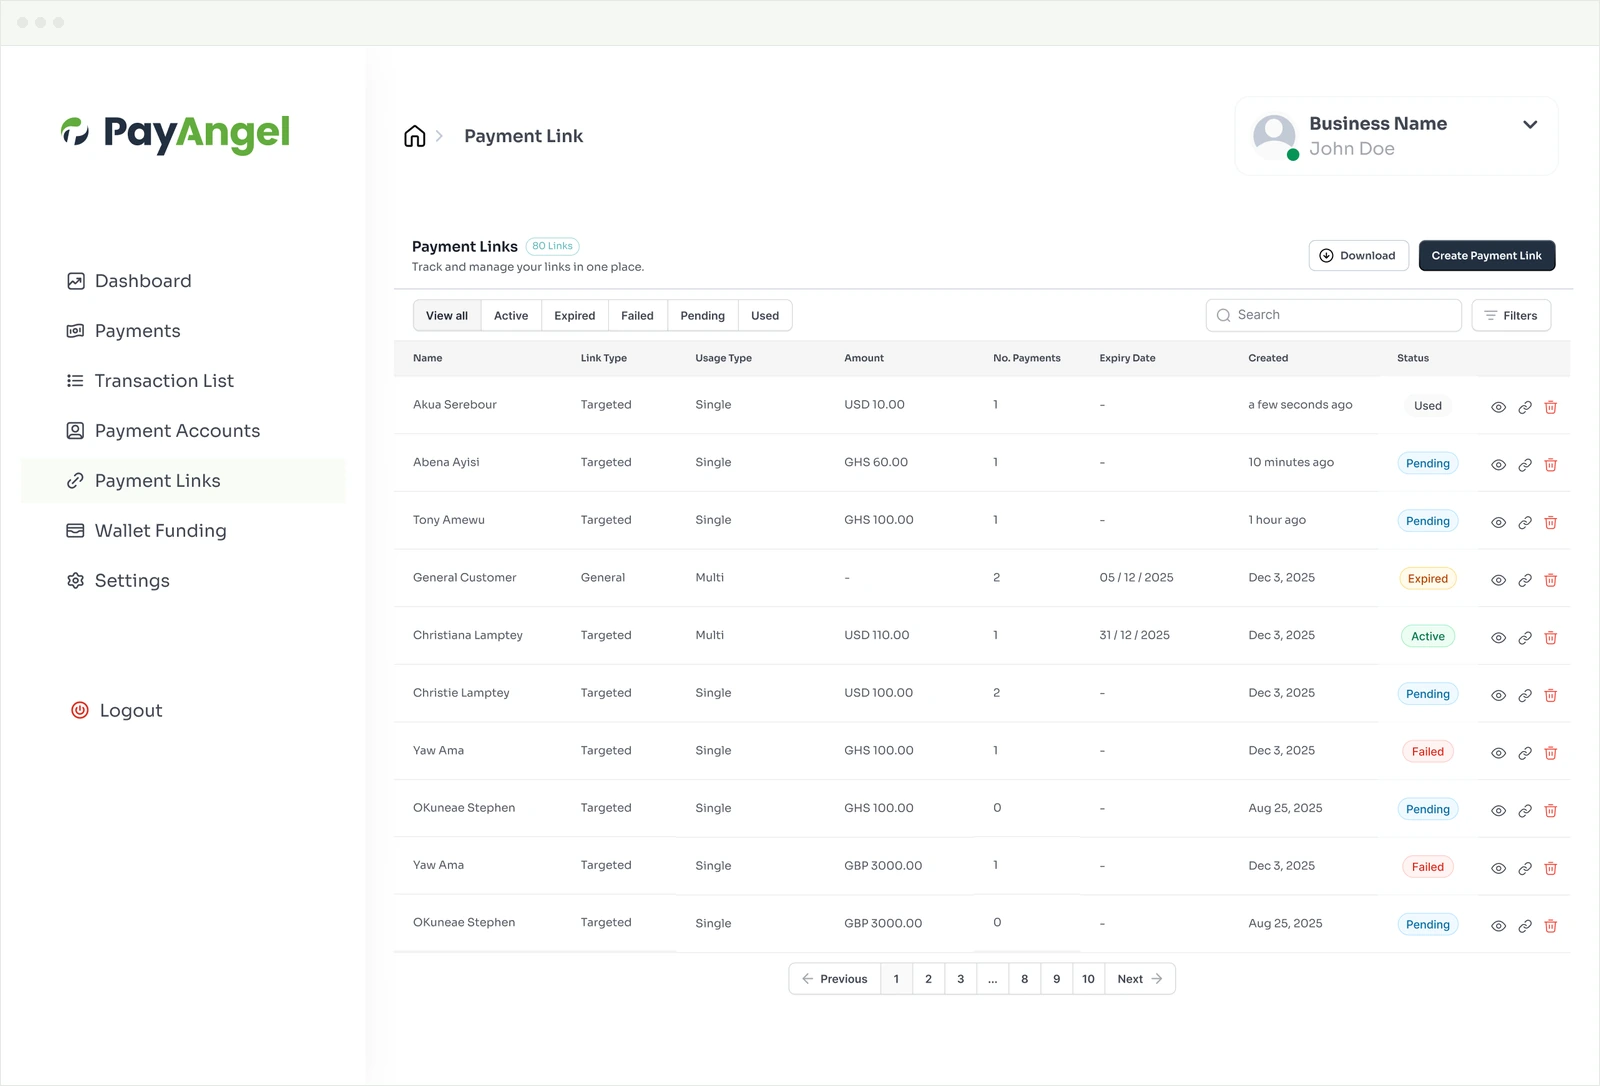Viewport: 1600px width, 1086px height.
Task: Open the Filters options
Action: click(1511, 315)
